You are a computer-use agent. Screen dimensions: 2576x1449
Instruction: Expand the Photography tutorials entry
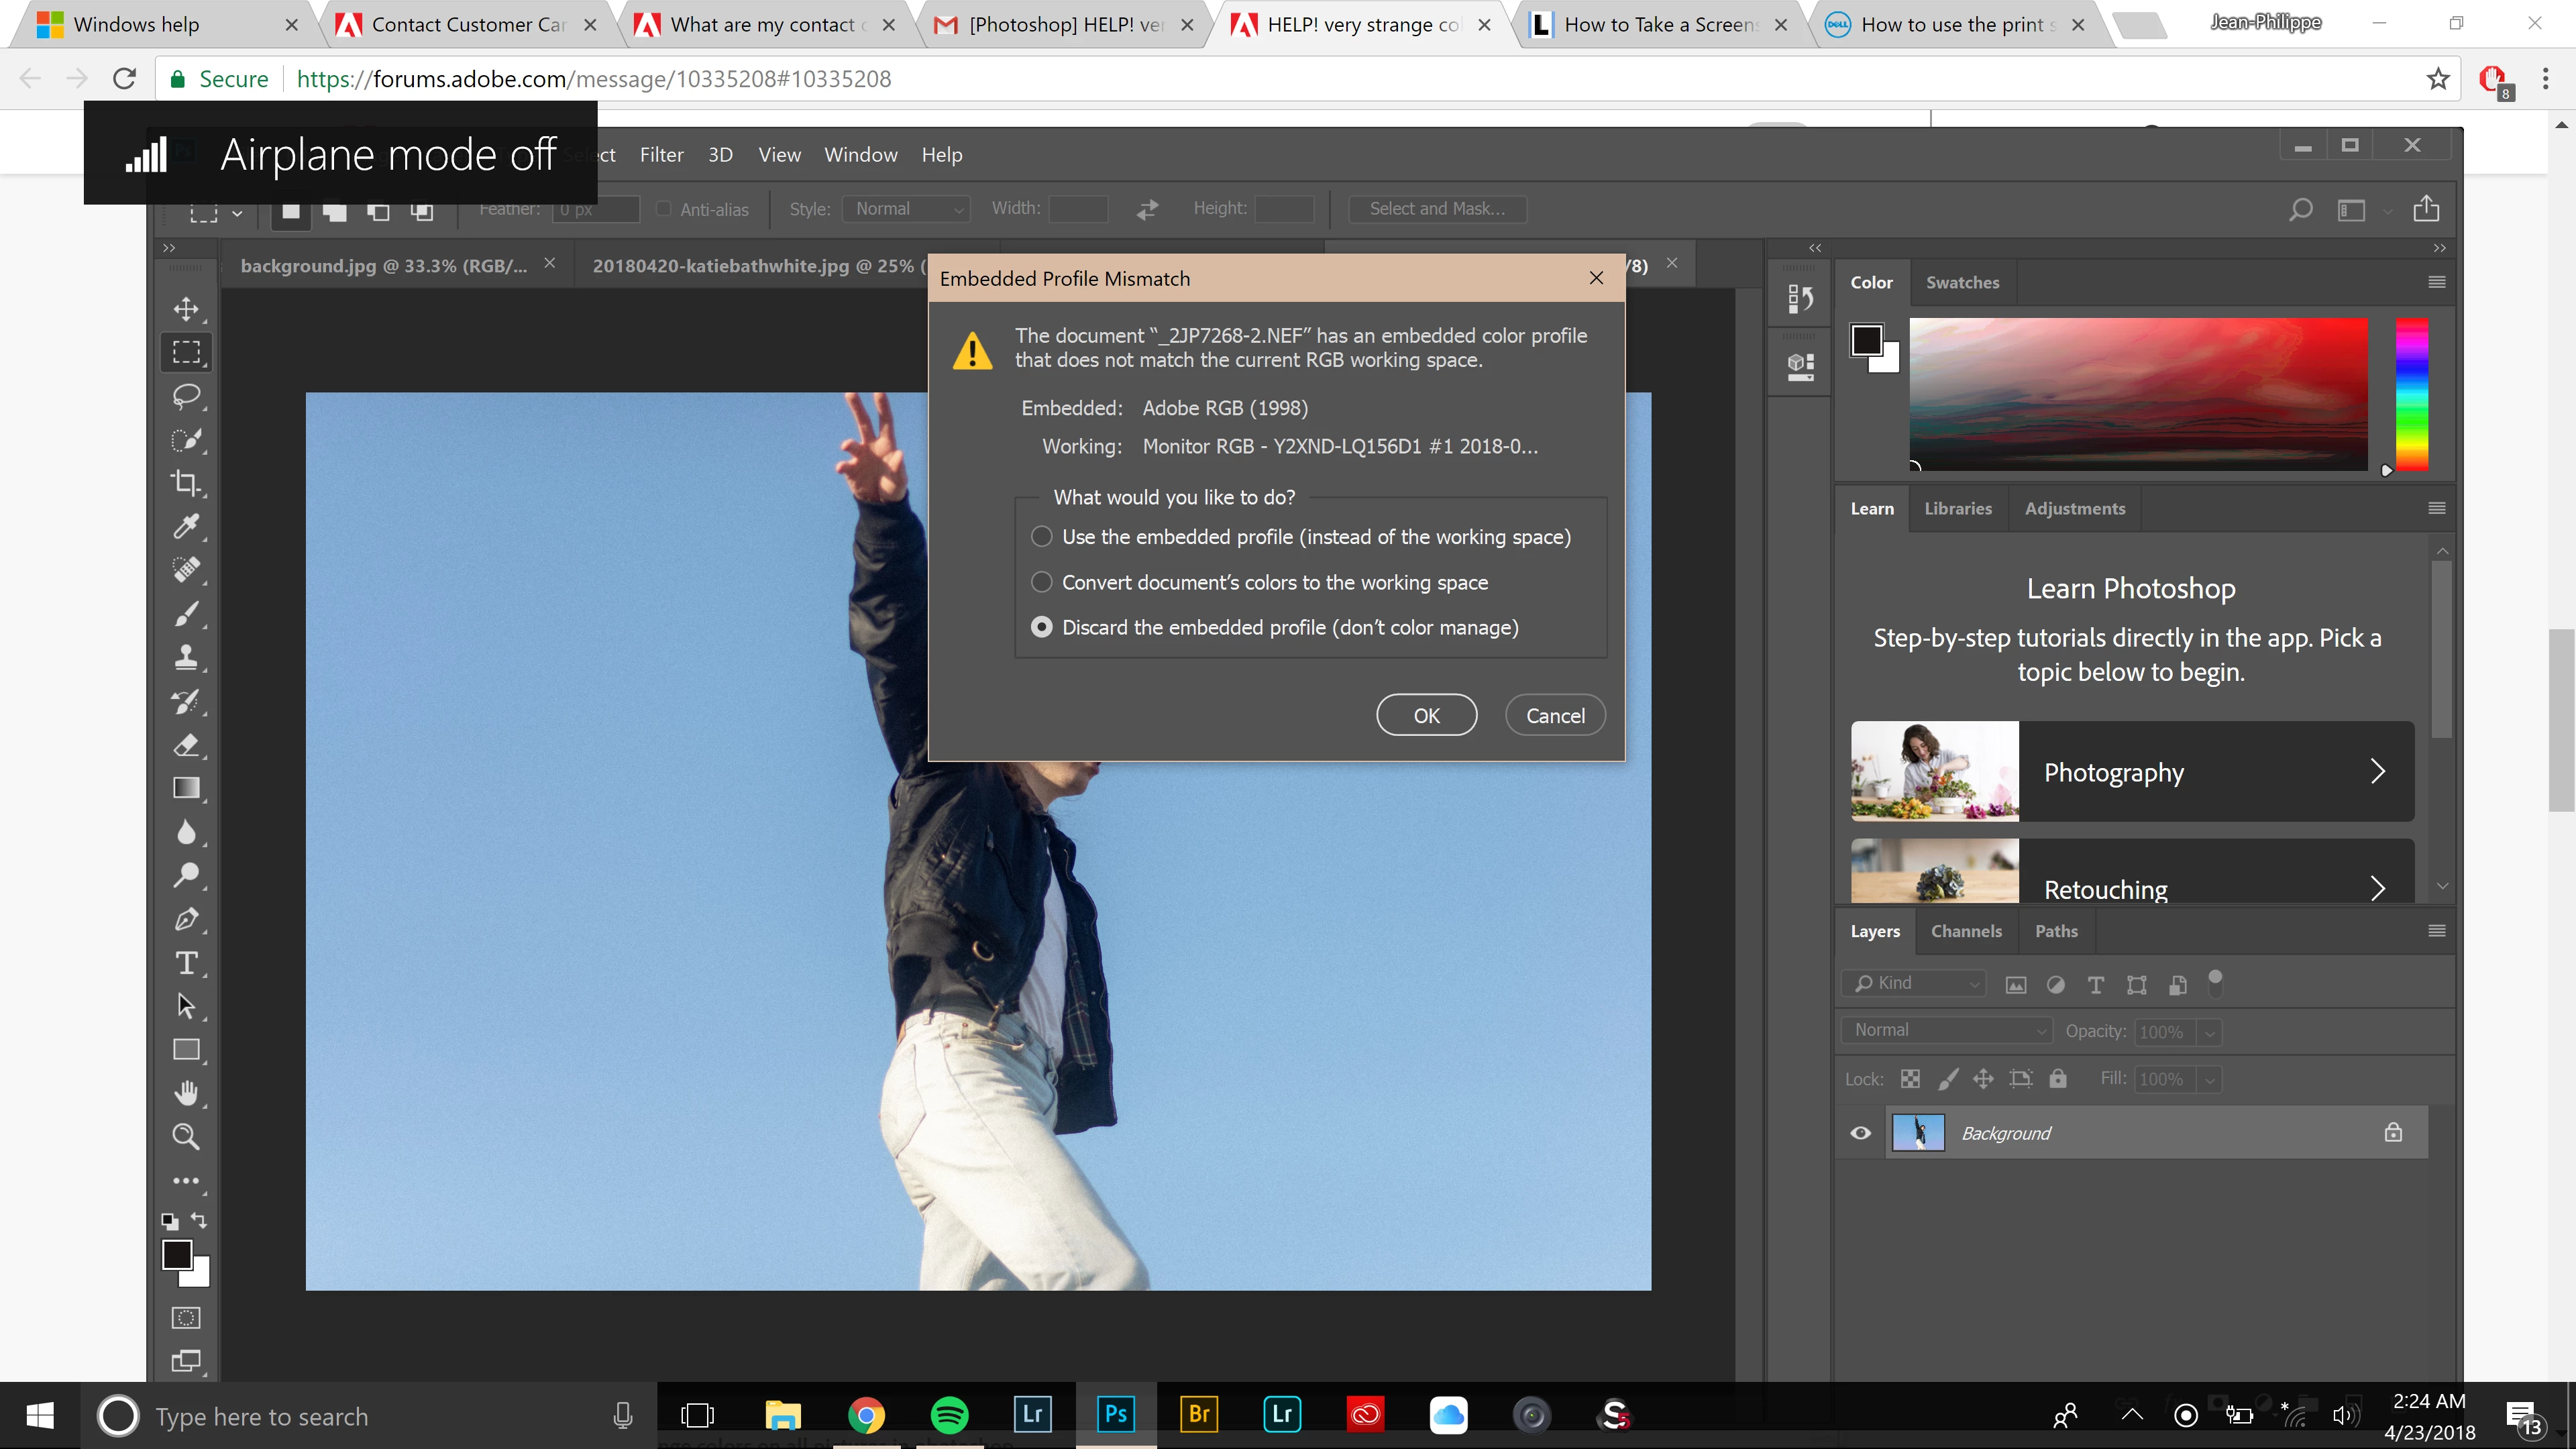click(2132, 772)
